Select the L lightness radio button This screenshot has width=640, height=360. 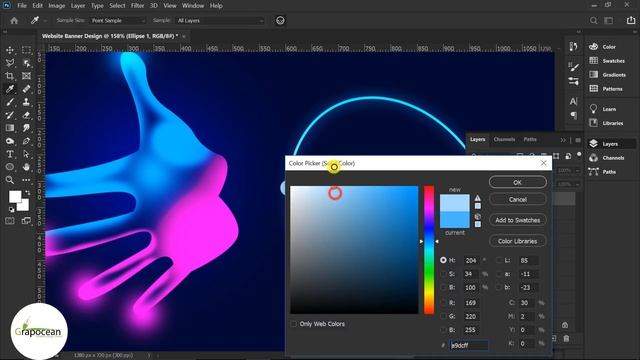[499, 260]
